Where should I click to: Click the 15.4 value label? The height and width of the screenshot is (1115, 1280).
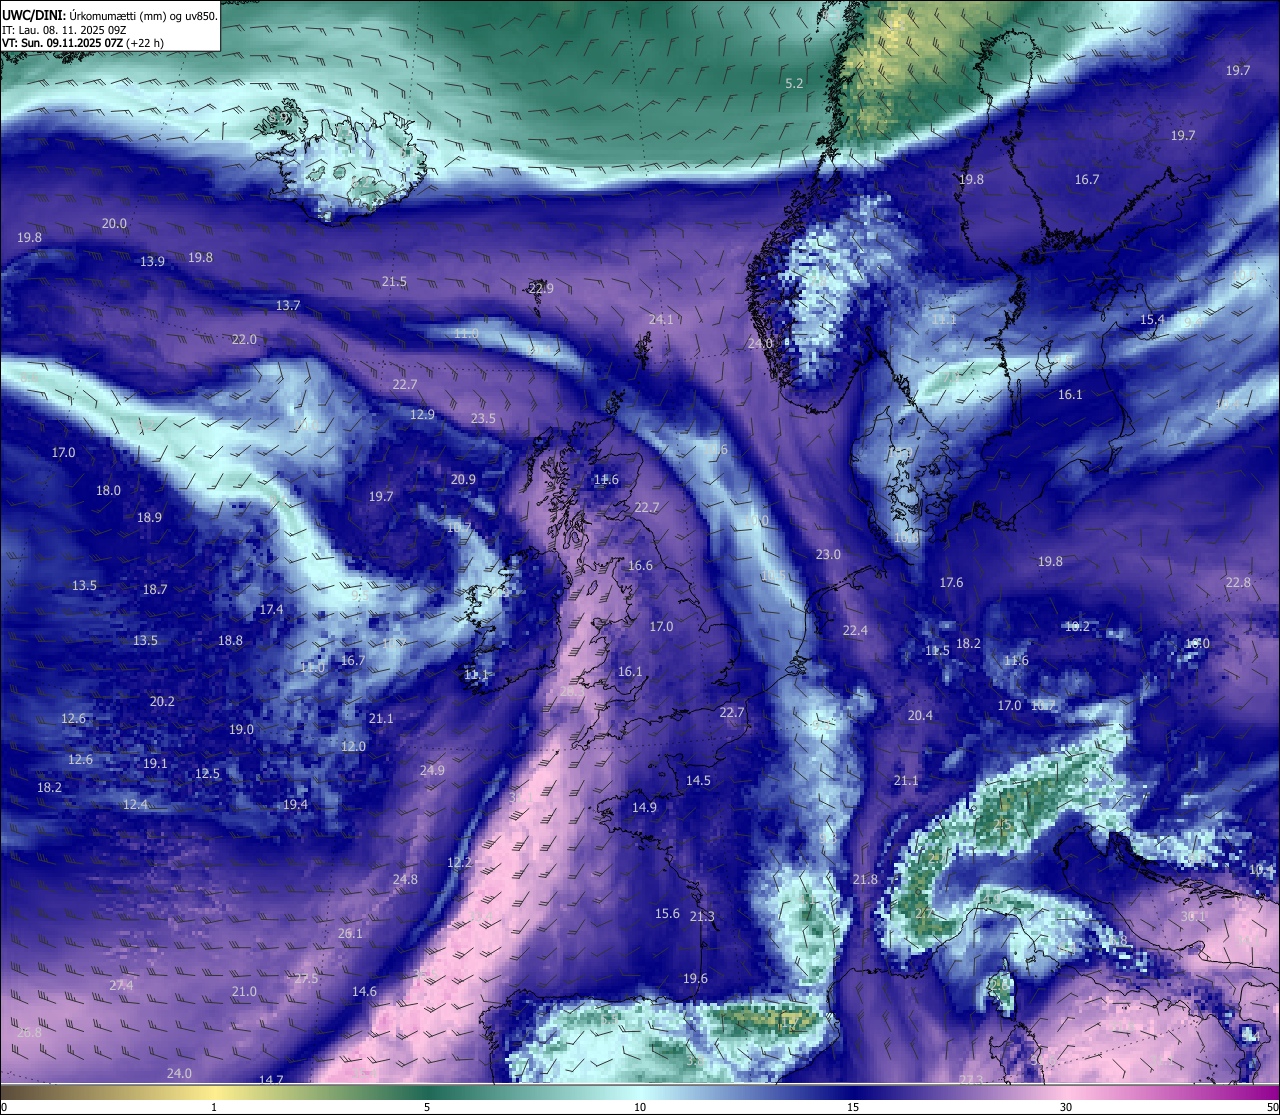click(x=1152, y=320)
